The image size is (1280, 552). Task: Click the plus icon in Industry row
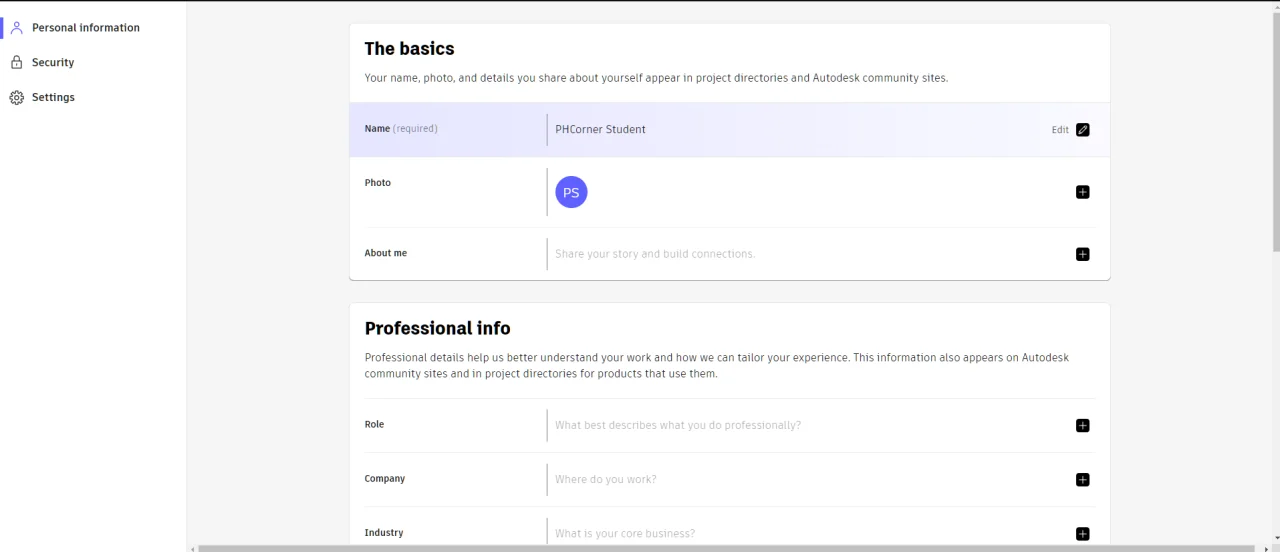pyautogui.click(x=1082, y=534)
